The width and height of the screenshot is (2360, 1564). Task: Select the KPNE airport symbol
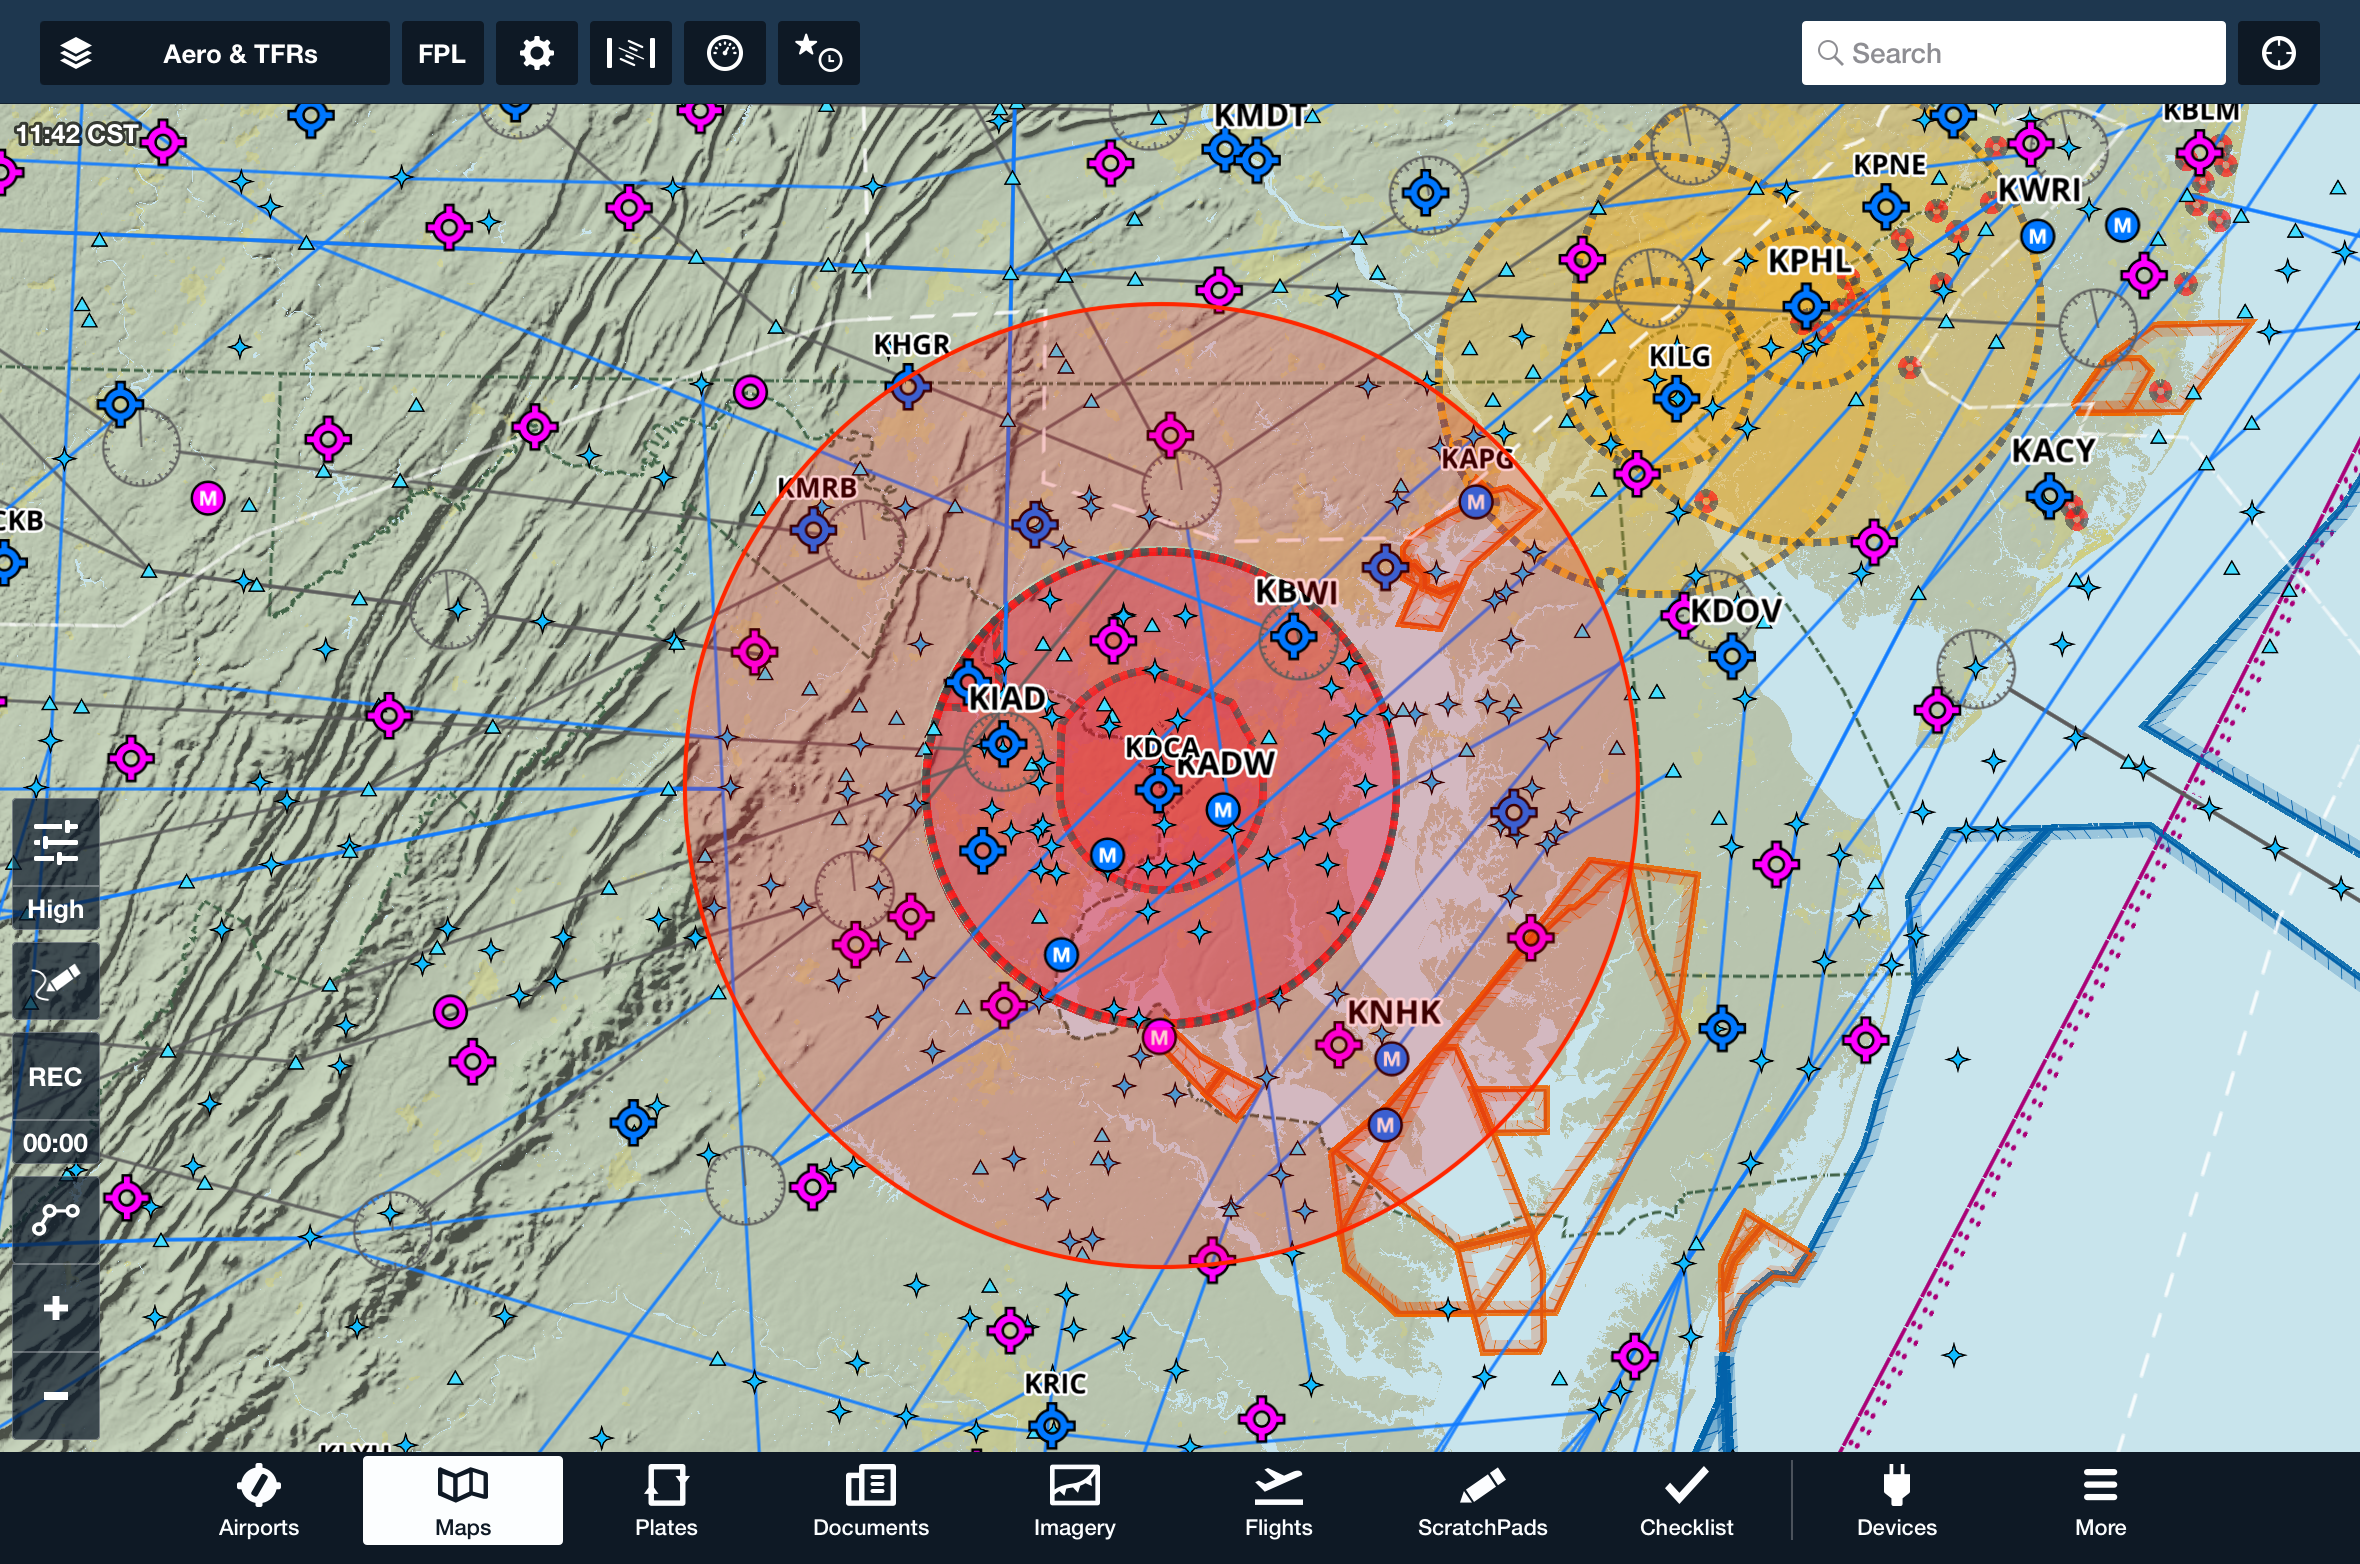coord(1886,208)
